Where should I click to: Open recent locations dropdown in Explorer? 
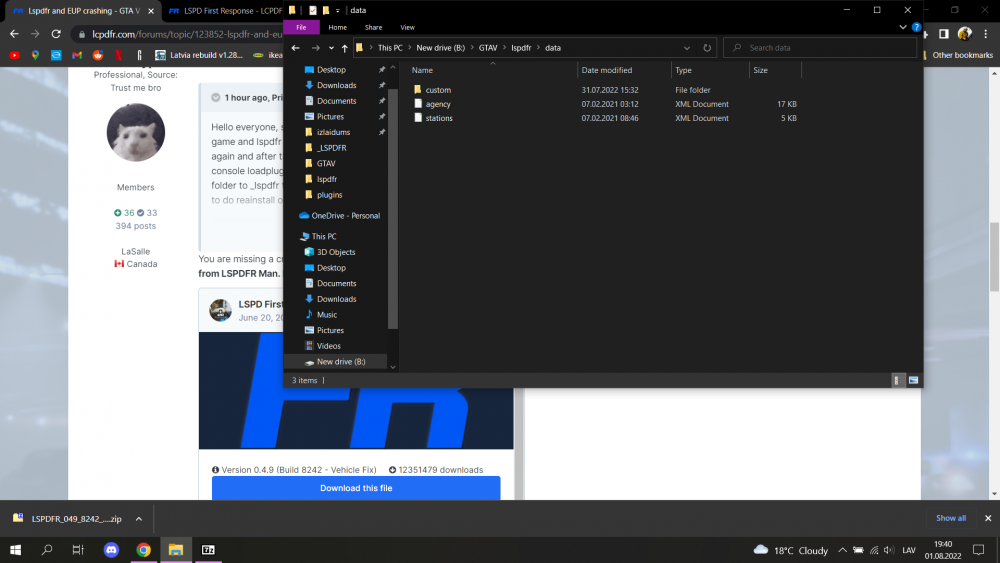point(331,48)
